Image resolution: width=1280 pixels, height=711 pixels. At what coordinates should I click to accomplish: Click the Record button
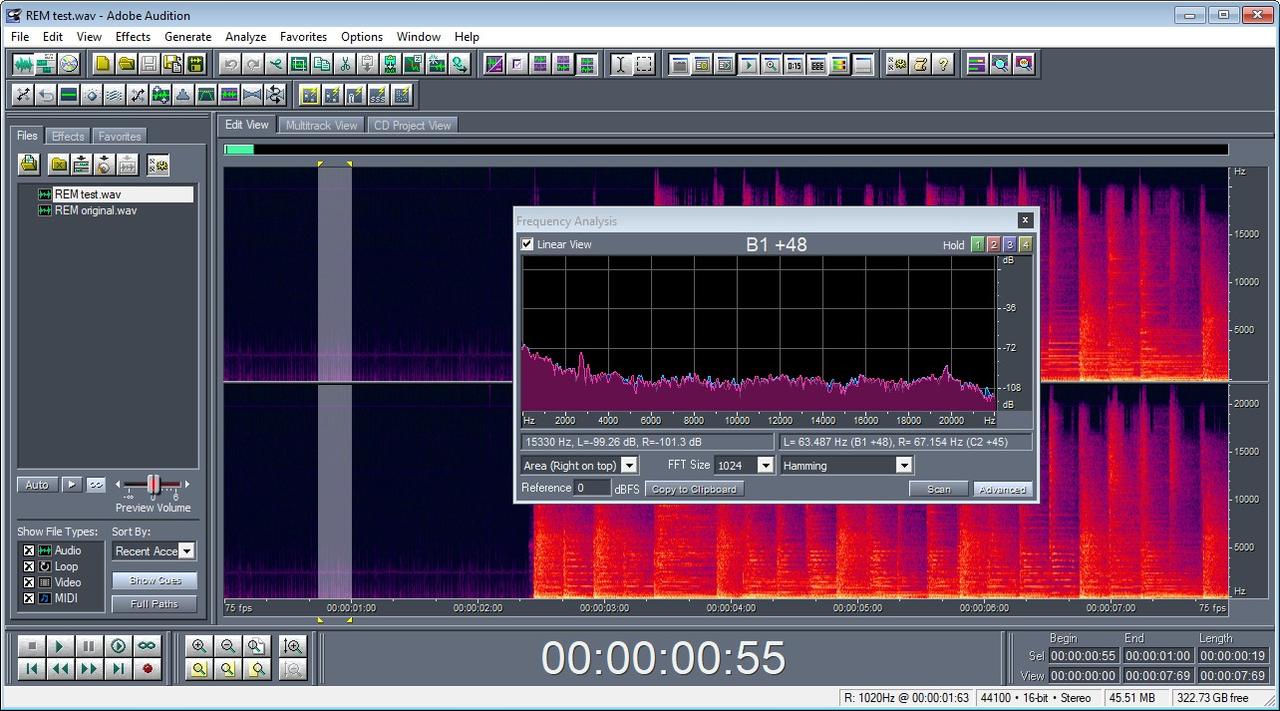(147, 669)
